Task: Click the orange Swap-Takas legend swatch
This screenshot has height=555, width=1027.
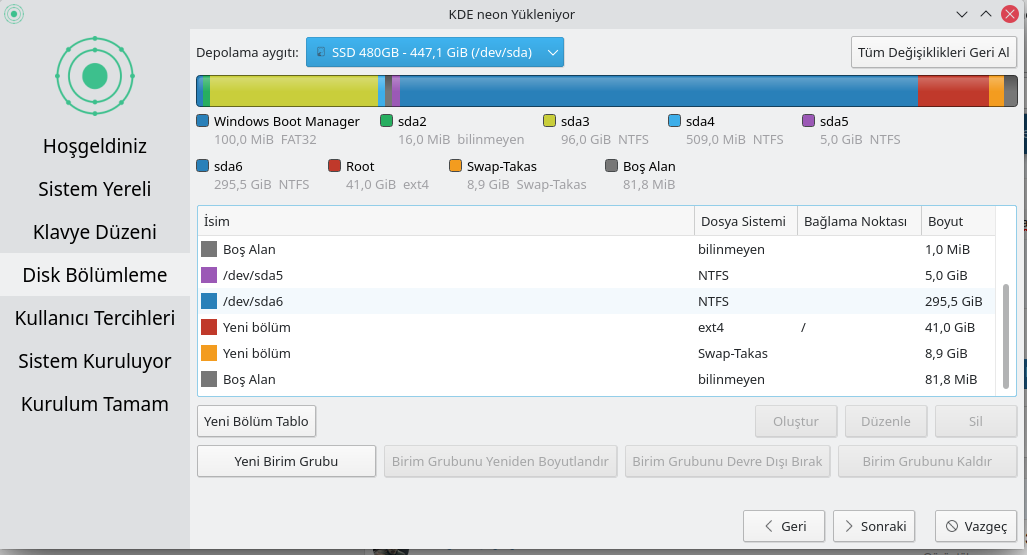Action: coord(456,166)
